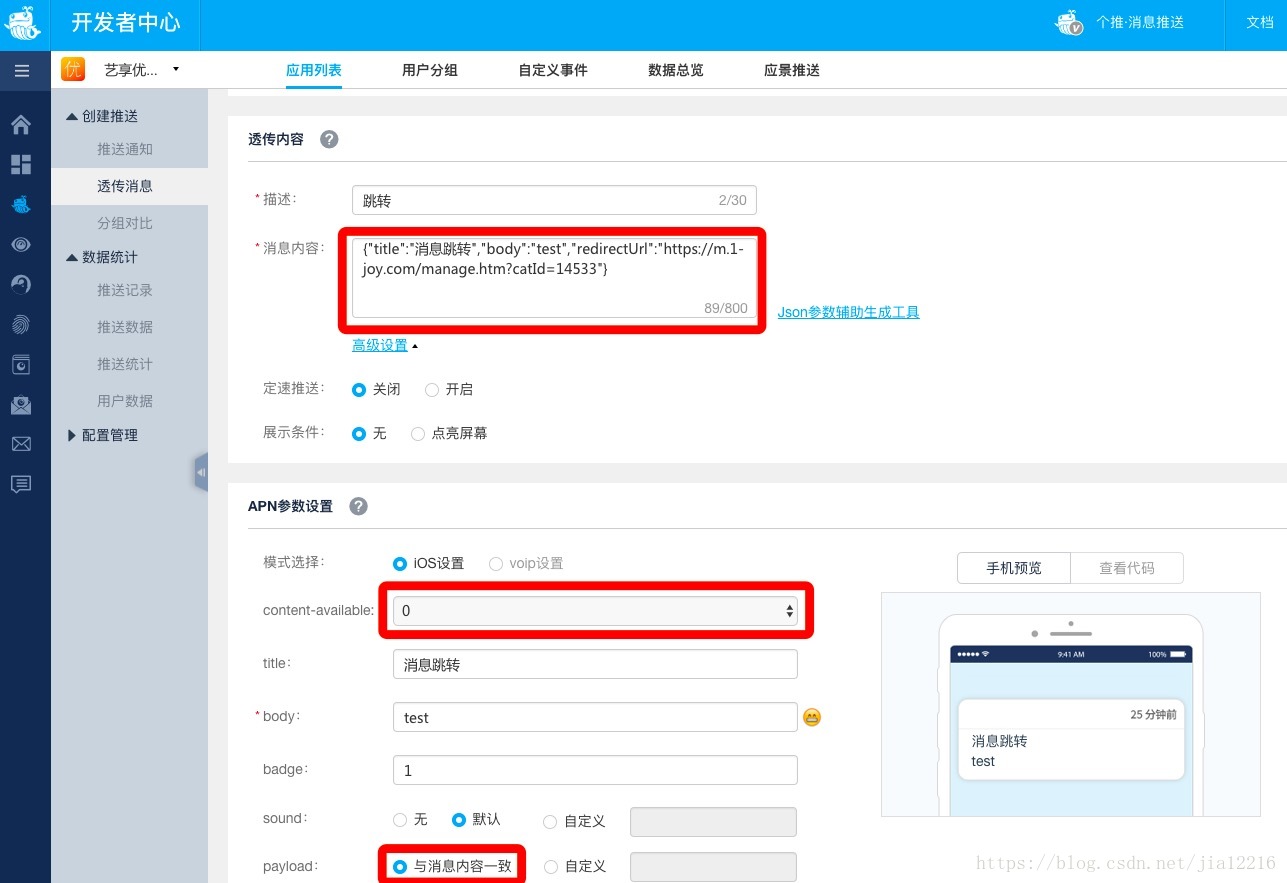This screenshot has width=1287, height=883.
Task: Click notification card in phone preview
Action: [1071, 739]
